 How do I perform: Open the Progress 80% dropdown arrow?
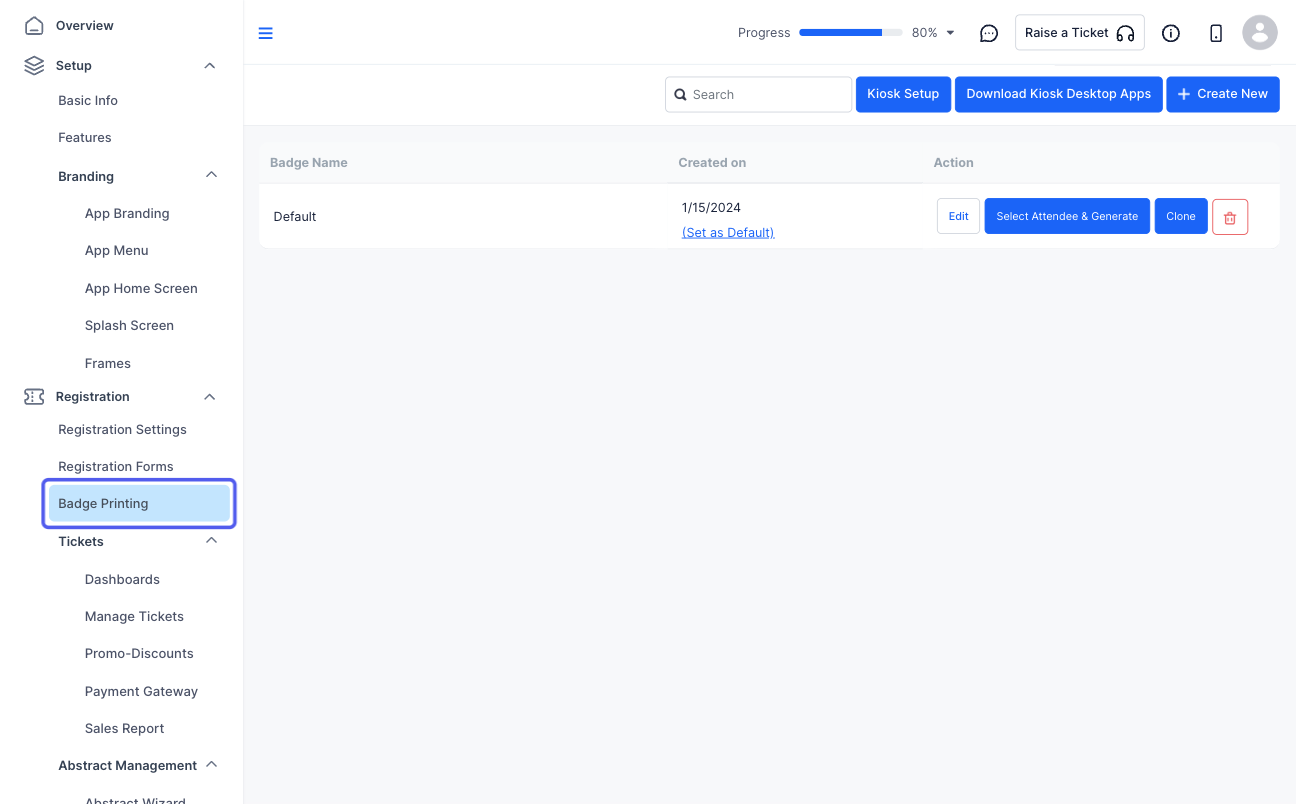click(950, 33)
